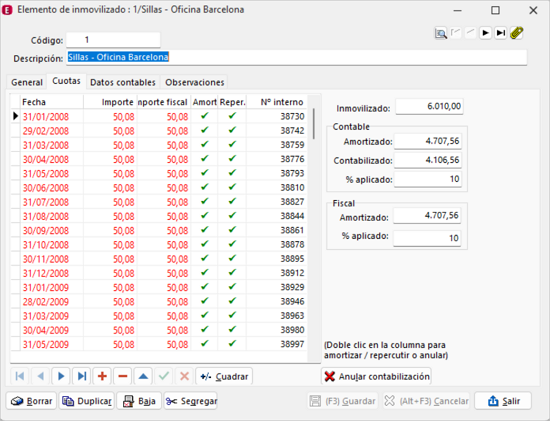Click internal number 38861
Screen dimensions: 550x421
pyautogui.click(x=277, y=230)
